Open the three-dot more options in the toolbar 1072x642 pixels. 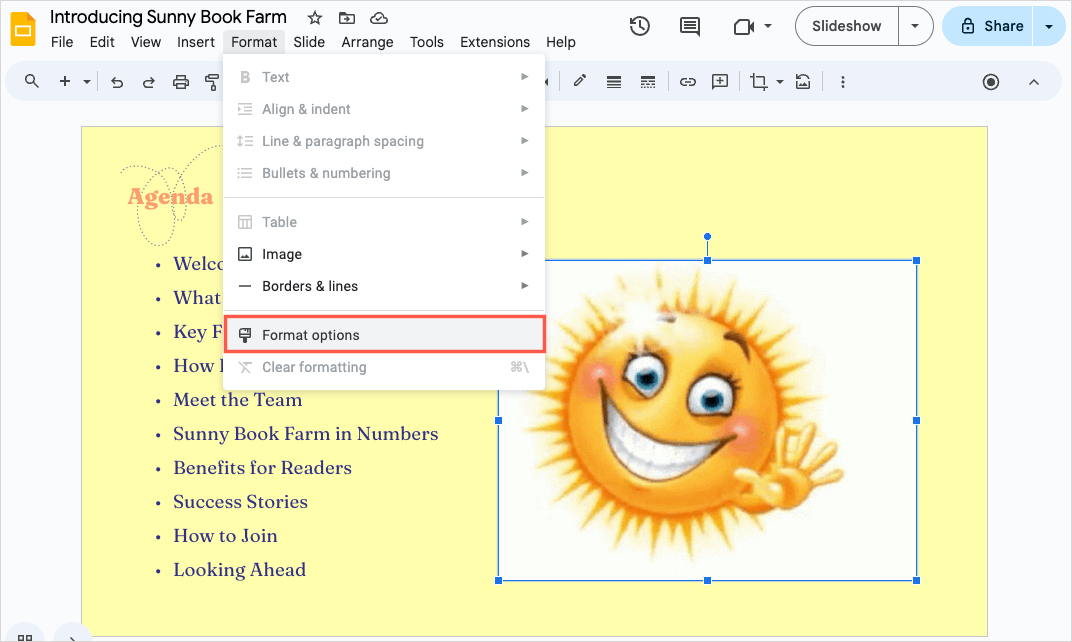coord(842,82)
